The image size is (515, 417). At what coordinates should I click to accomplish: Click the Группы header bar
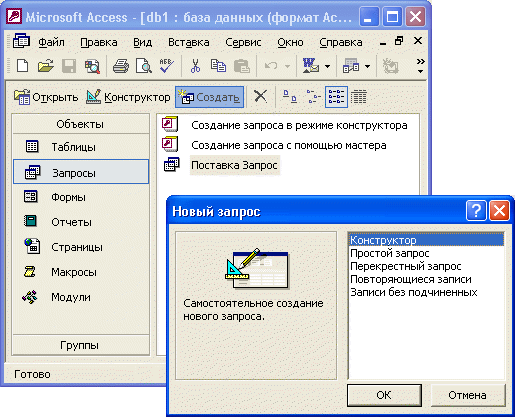click(x=80, y=345)
